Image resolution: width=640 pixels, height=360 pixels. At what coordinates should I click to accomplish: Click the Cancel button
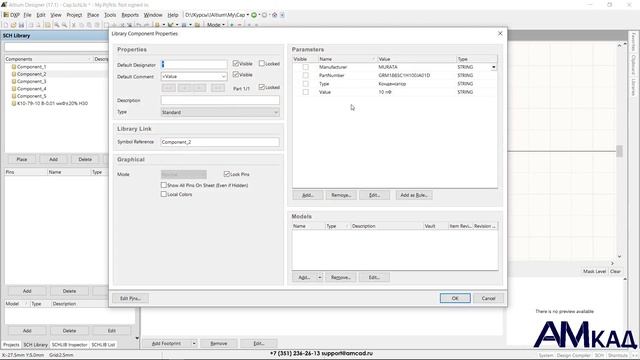(488, 298)
